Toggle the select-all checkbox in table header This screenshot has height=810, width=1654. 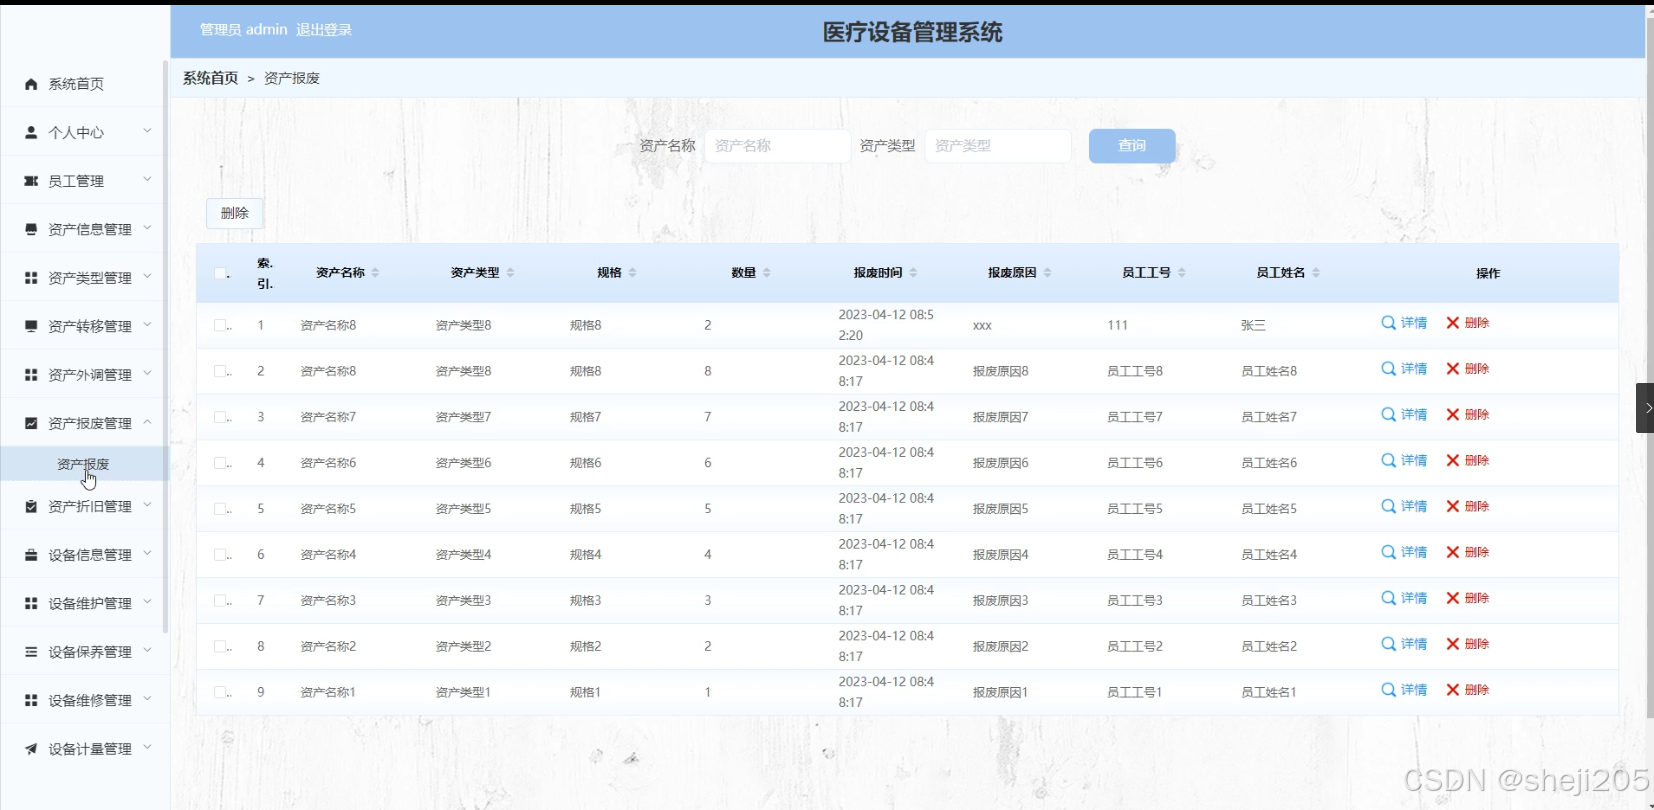220,273
